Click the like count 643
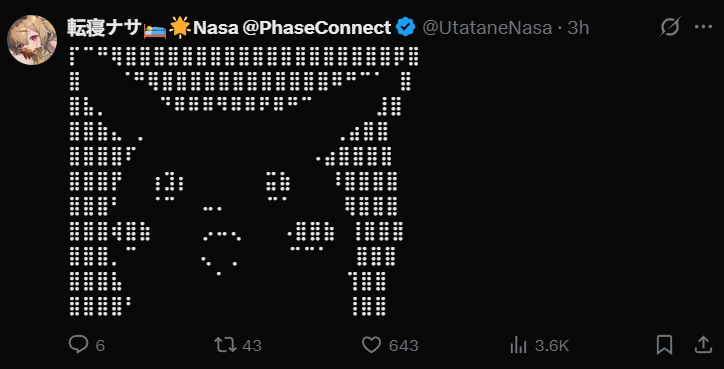The image size is (724, 369). point(404,345)
